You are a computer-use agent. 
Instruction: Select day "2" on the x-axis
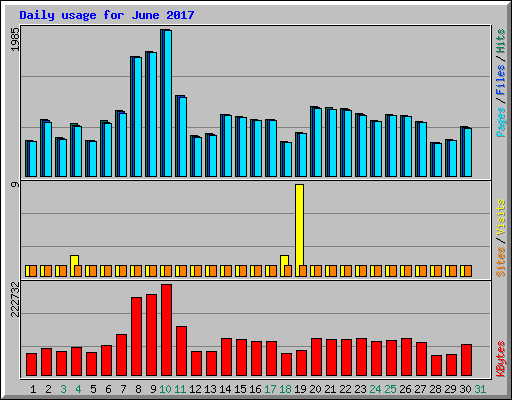(x=48, y=389)
